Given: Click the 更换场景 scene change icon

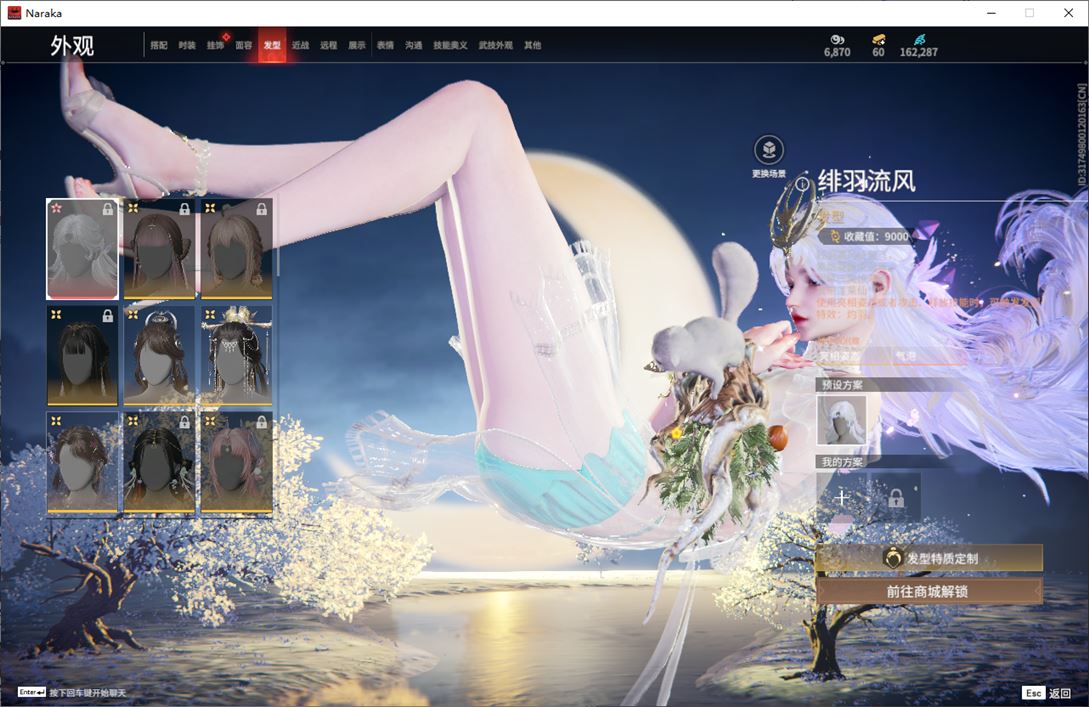Looking at the screenshot, I should point(769,150).
